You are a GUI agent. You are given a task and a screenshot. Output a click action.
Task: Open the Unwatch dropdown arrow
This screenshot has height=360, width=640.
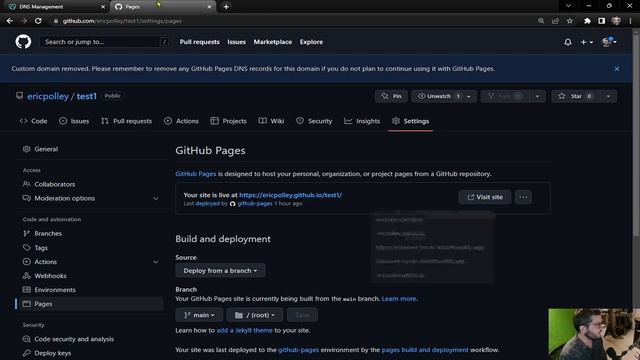pos(469,96)
